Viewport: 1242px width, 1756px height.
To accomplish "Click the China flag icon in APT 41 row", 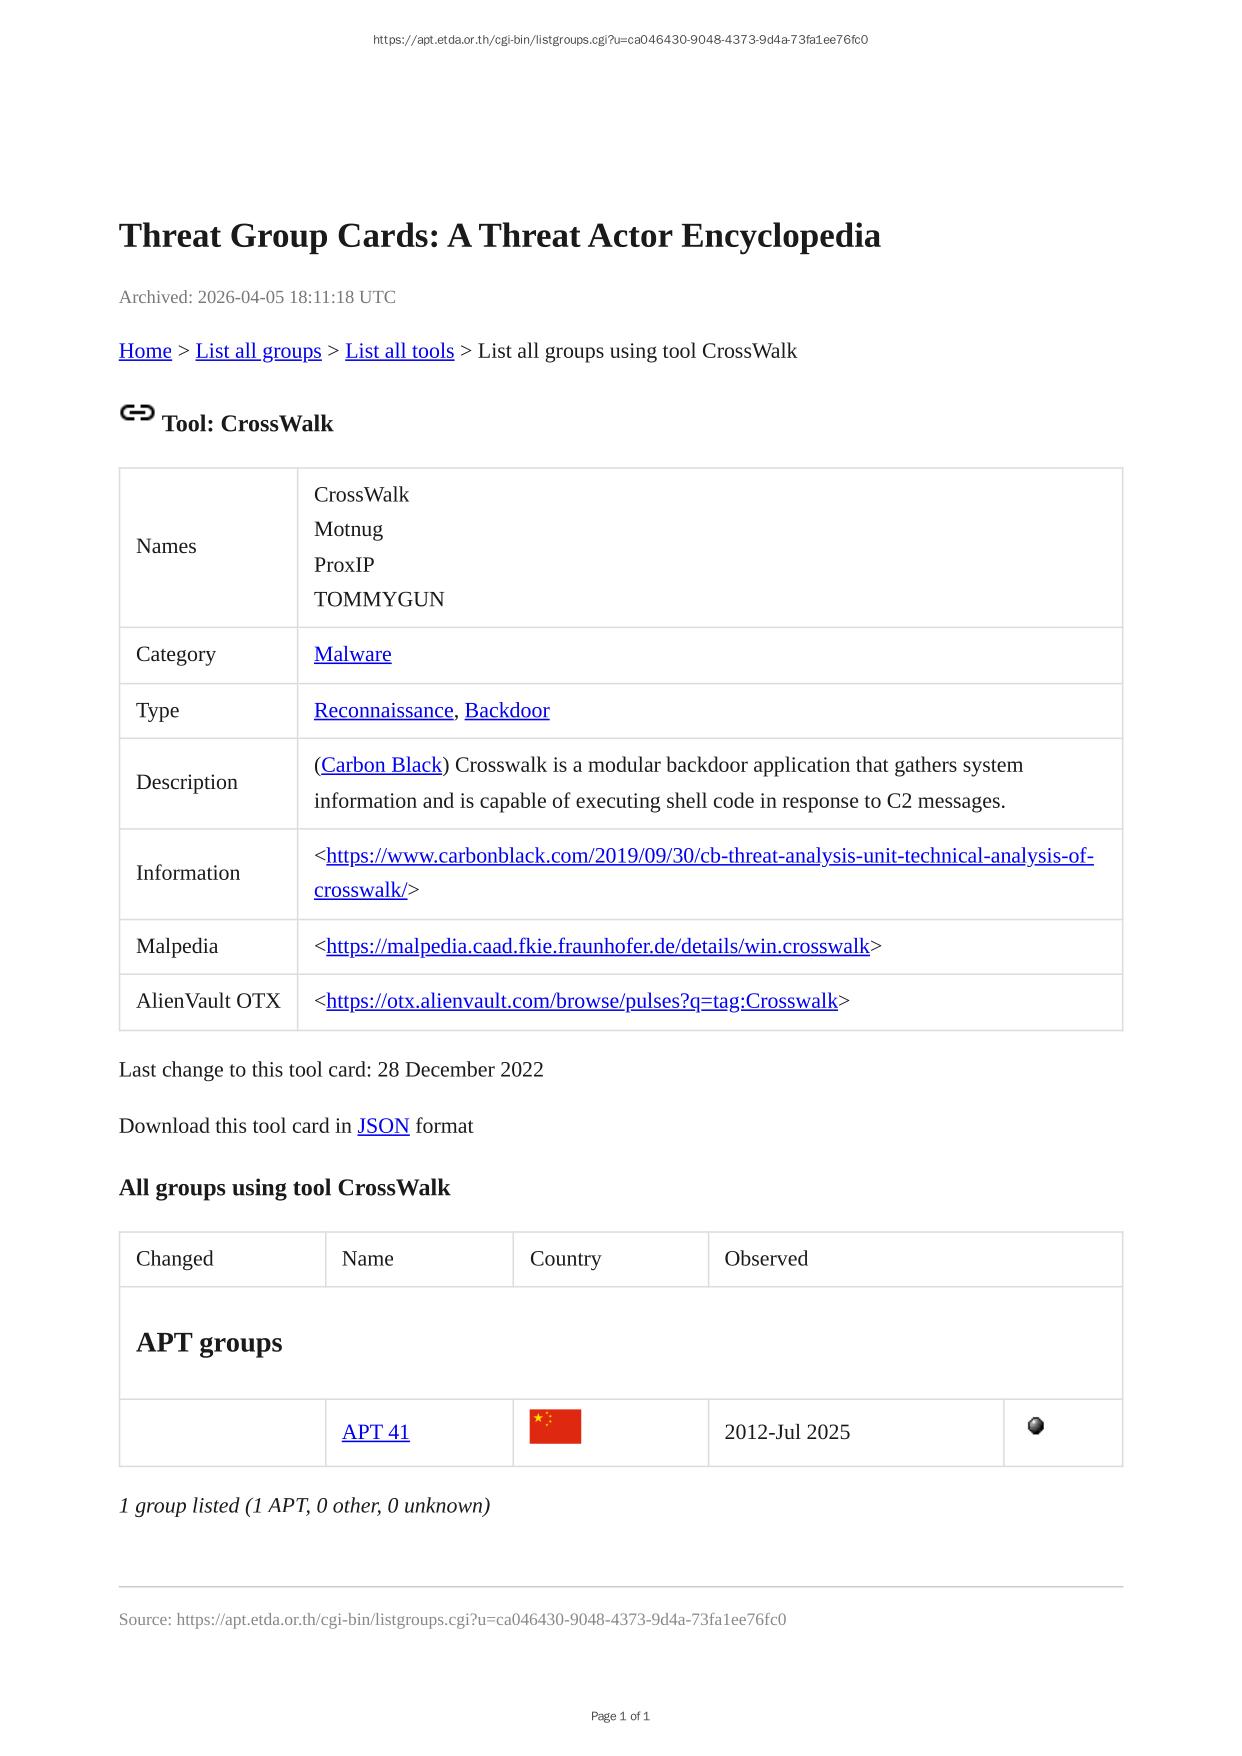I will [x=555, y=1427].
